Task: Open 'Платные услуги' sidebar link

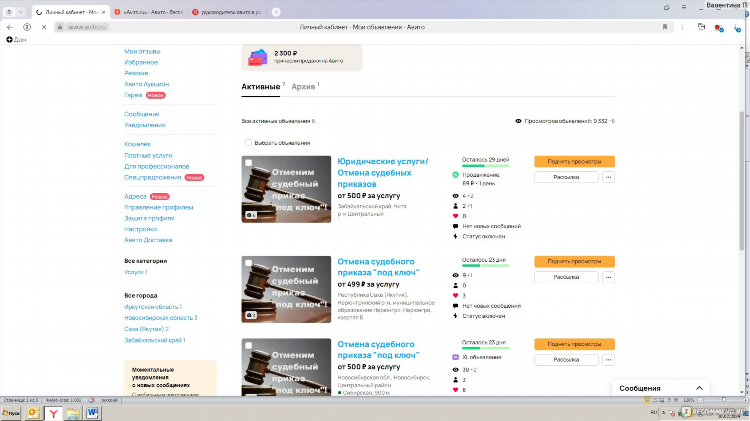Action: [148, 155]
